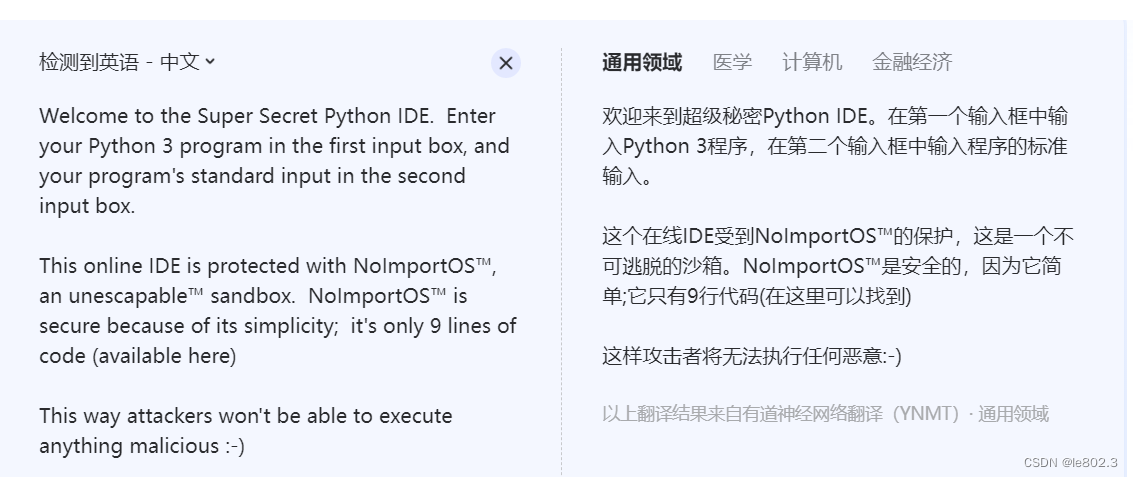Image resolution: width=1133 pixels, height=477 pixels.
Task: Click the anything malicious :-) text
Action: [x=142, y=447]
